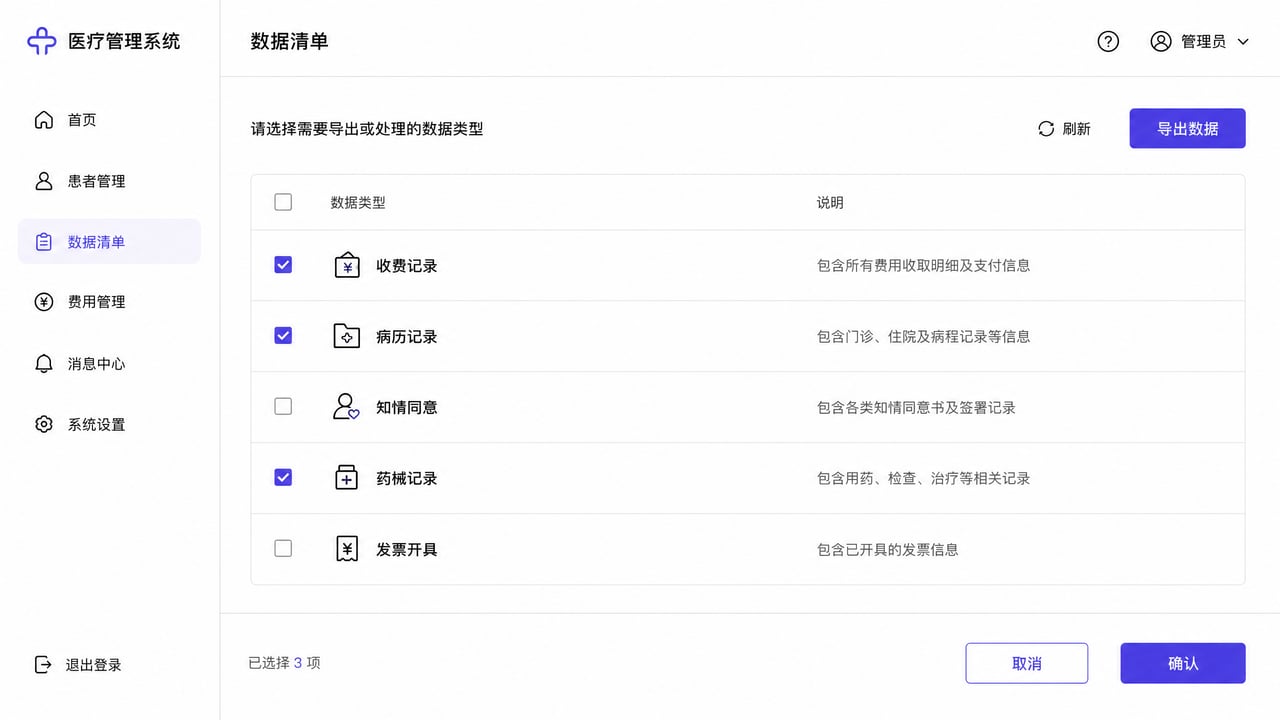This screenshot has height=720, width=1280.
Task: Open help via question mark icon
Action: 1108,42
